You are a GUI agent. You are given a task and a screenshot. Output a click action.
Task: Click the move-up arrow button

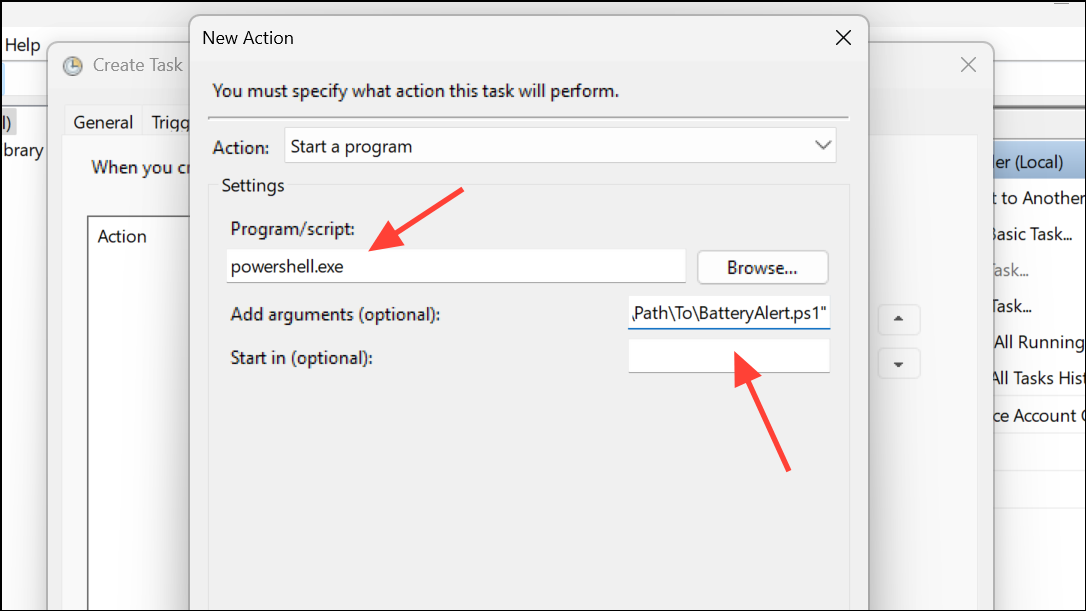(898, 319)
